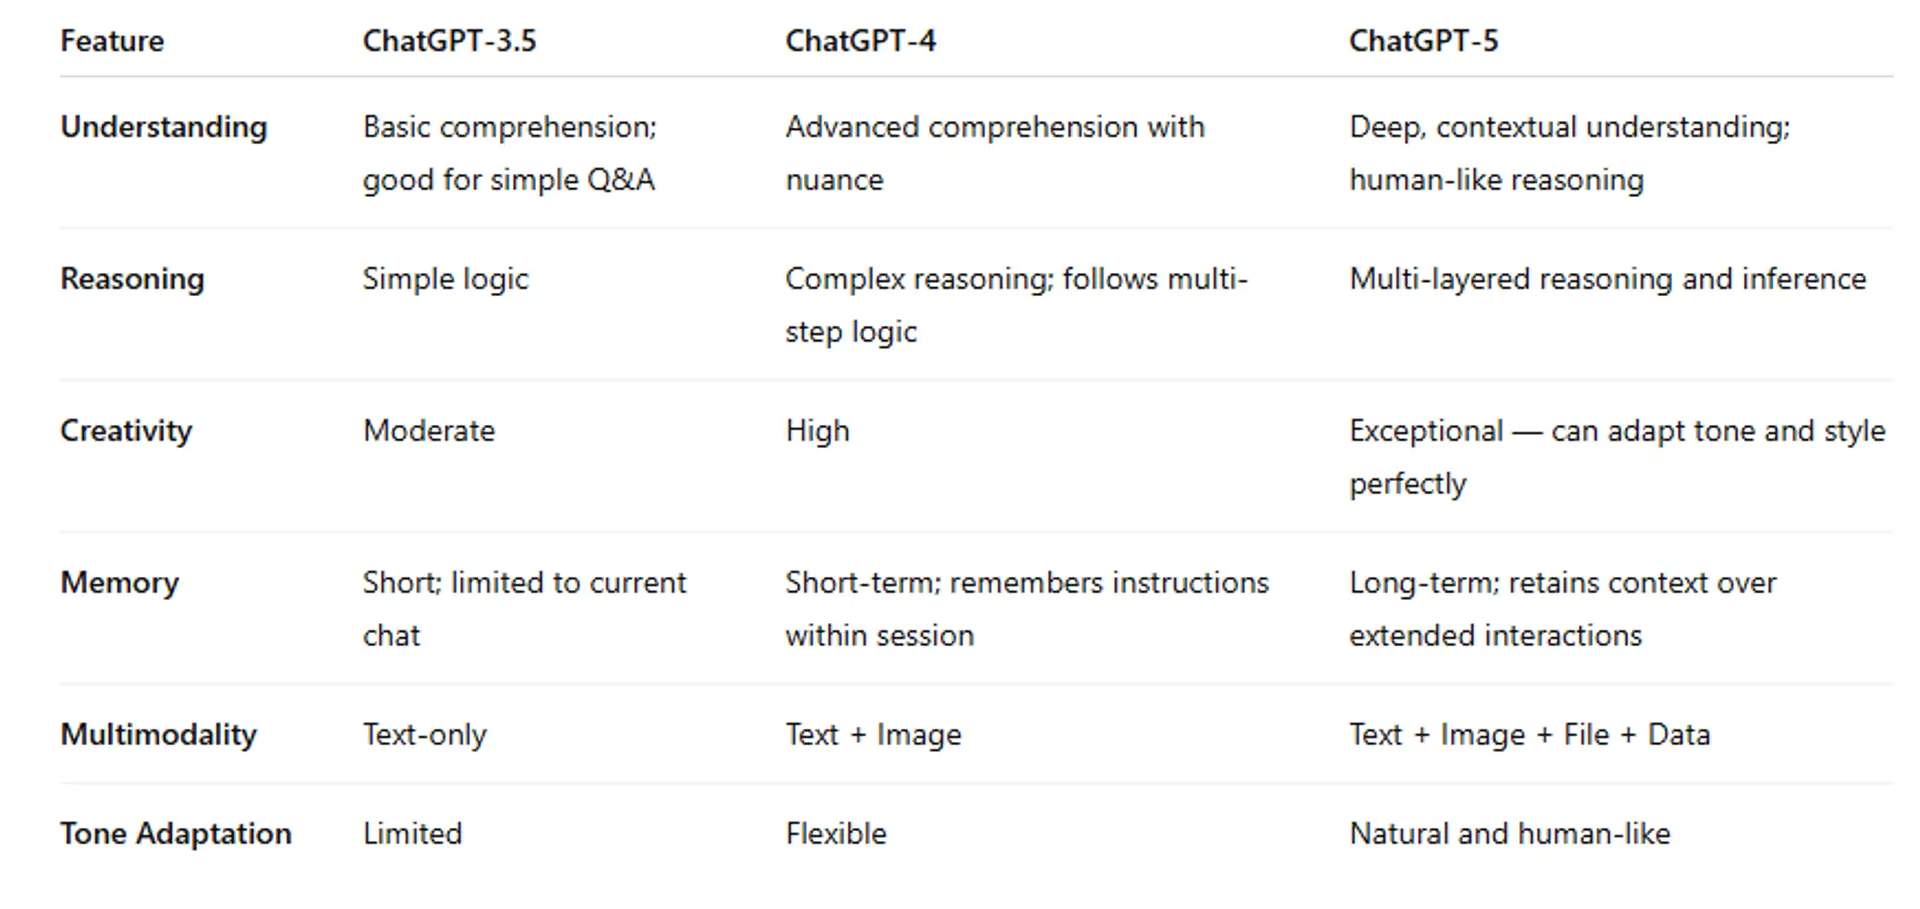This screenshot has height=909, width=1920.
Task: Click the "High" creativity cell
Action: coord(817,431)
